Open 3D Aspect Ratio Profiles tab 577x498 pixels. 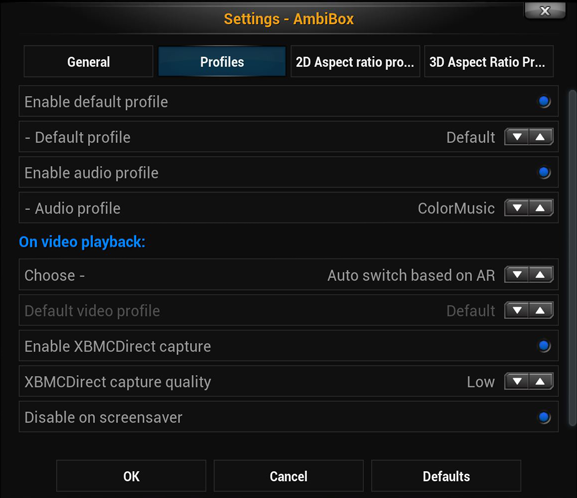coord(489,61)
